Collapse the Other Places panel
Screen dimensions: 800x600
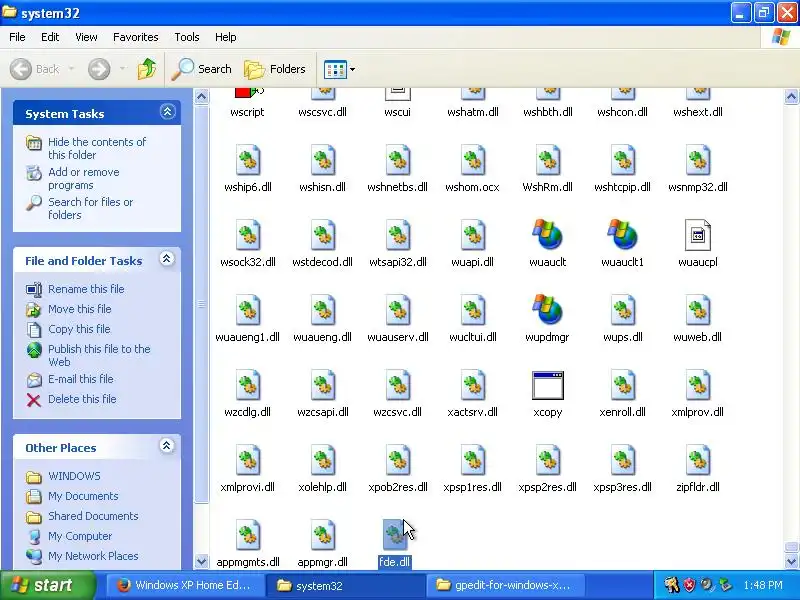pos(166,445)
